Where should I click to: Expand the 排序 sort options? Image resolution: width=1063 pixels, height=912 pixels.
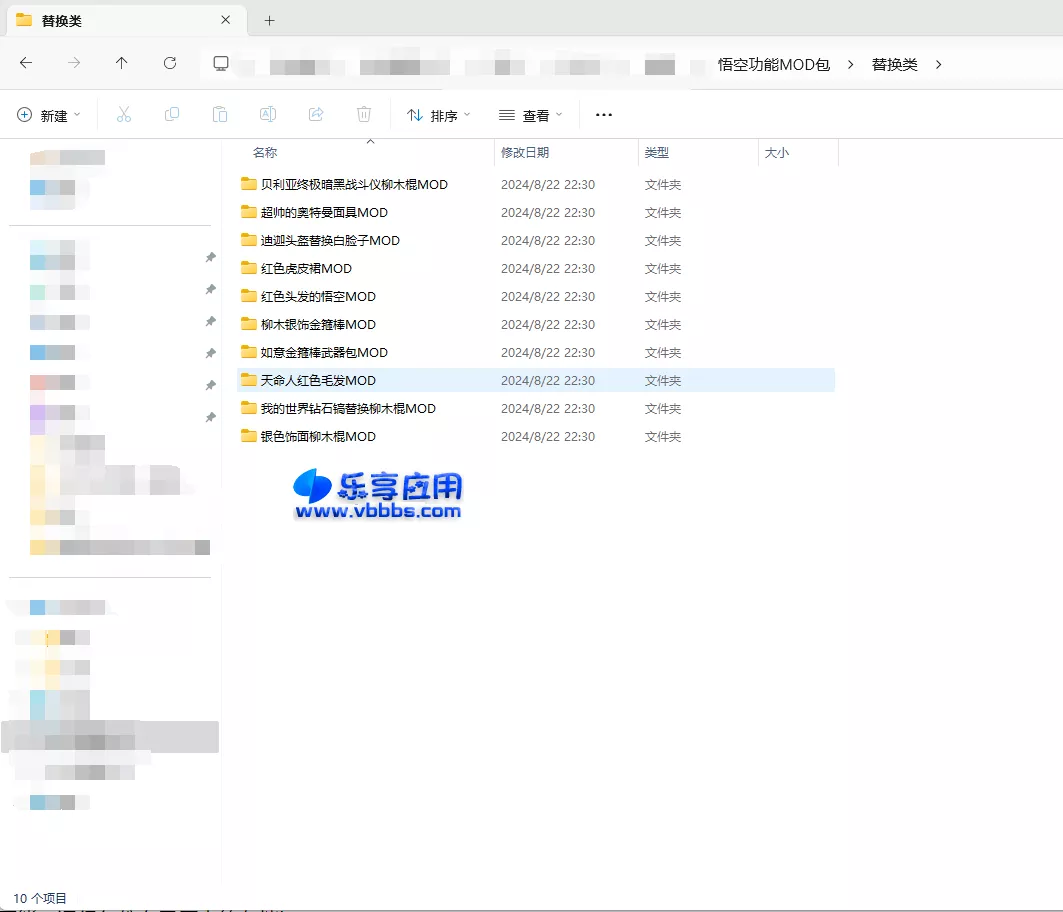[438, 115]
